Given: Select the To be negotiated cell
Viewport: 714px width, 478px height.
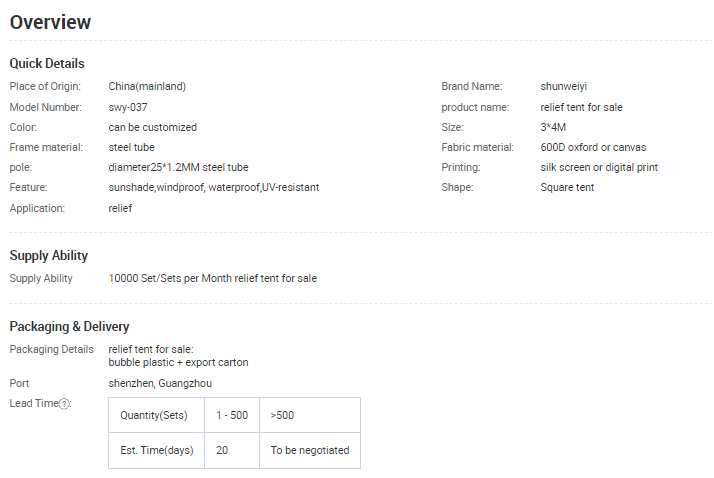Looking at the screenshot, I should pos(310,450).
